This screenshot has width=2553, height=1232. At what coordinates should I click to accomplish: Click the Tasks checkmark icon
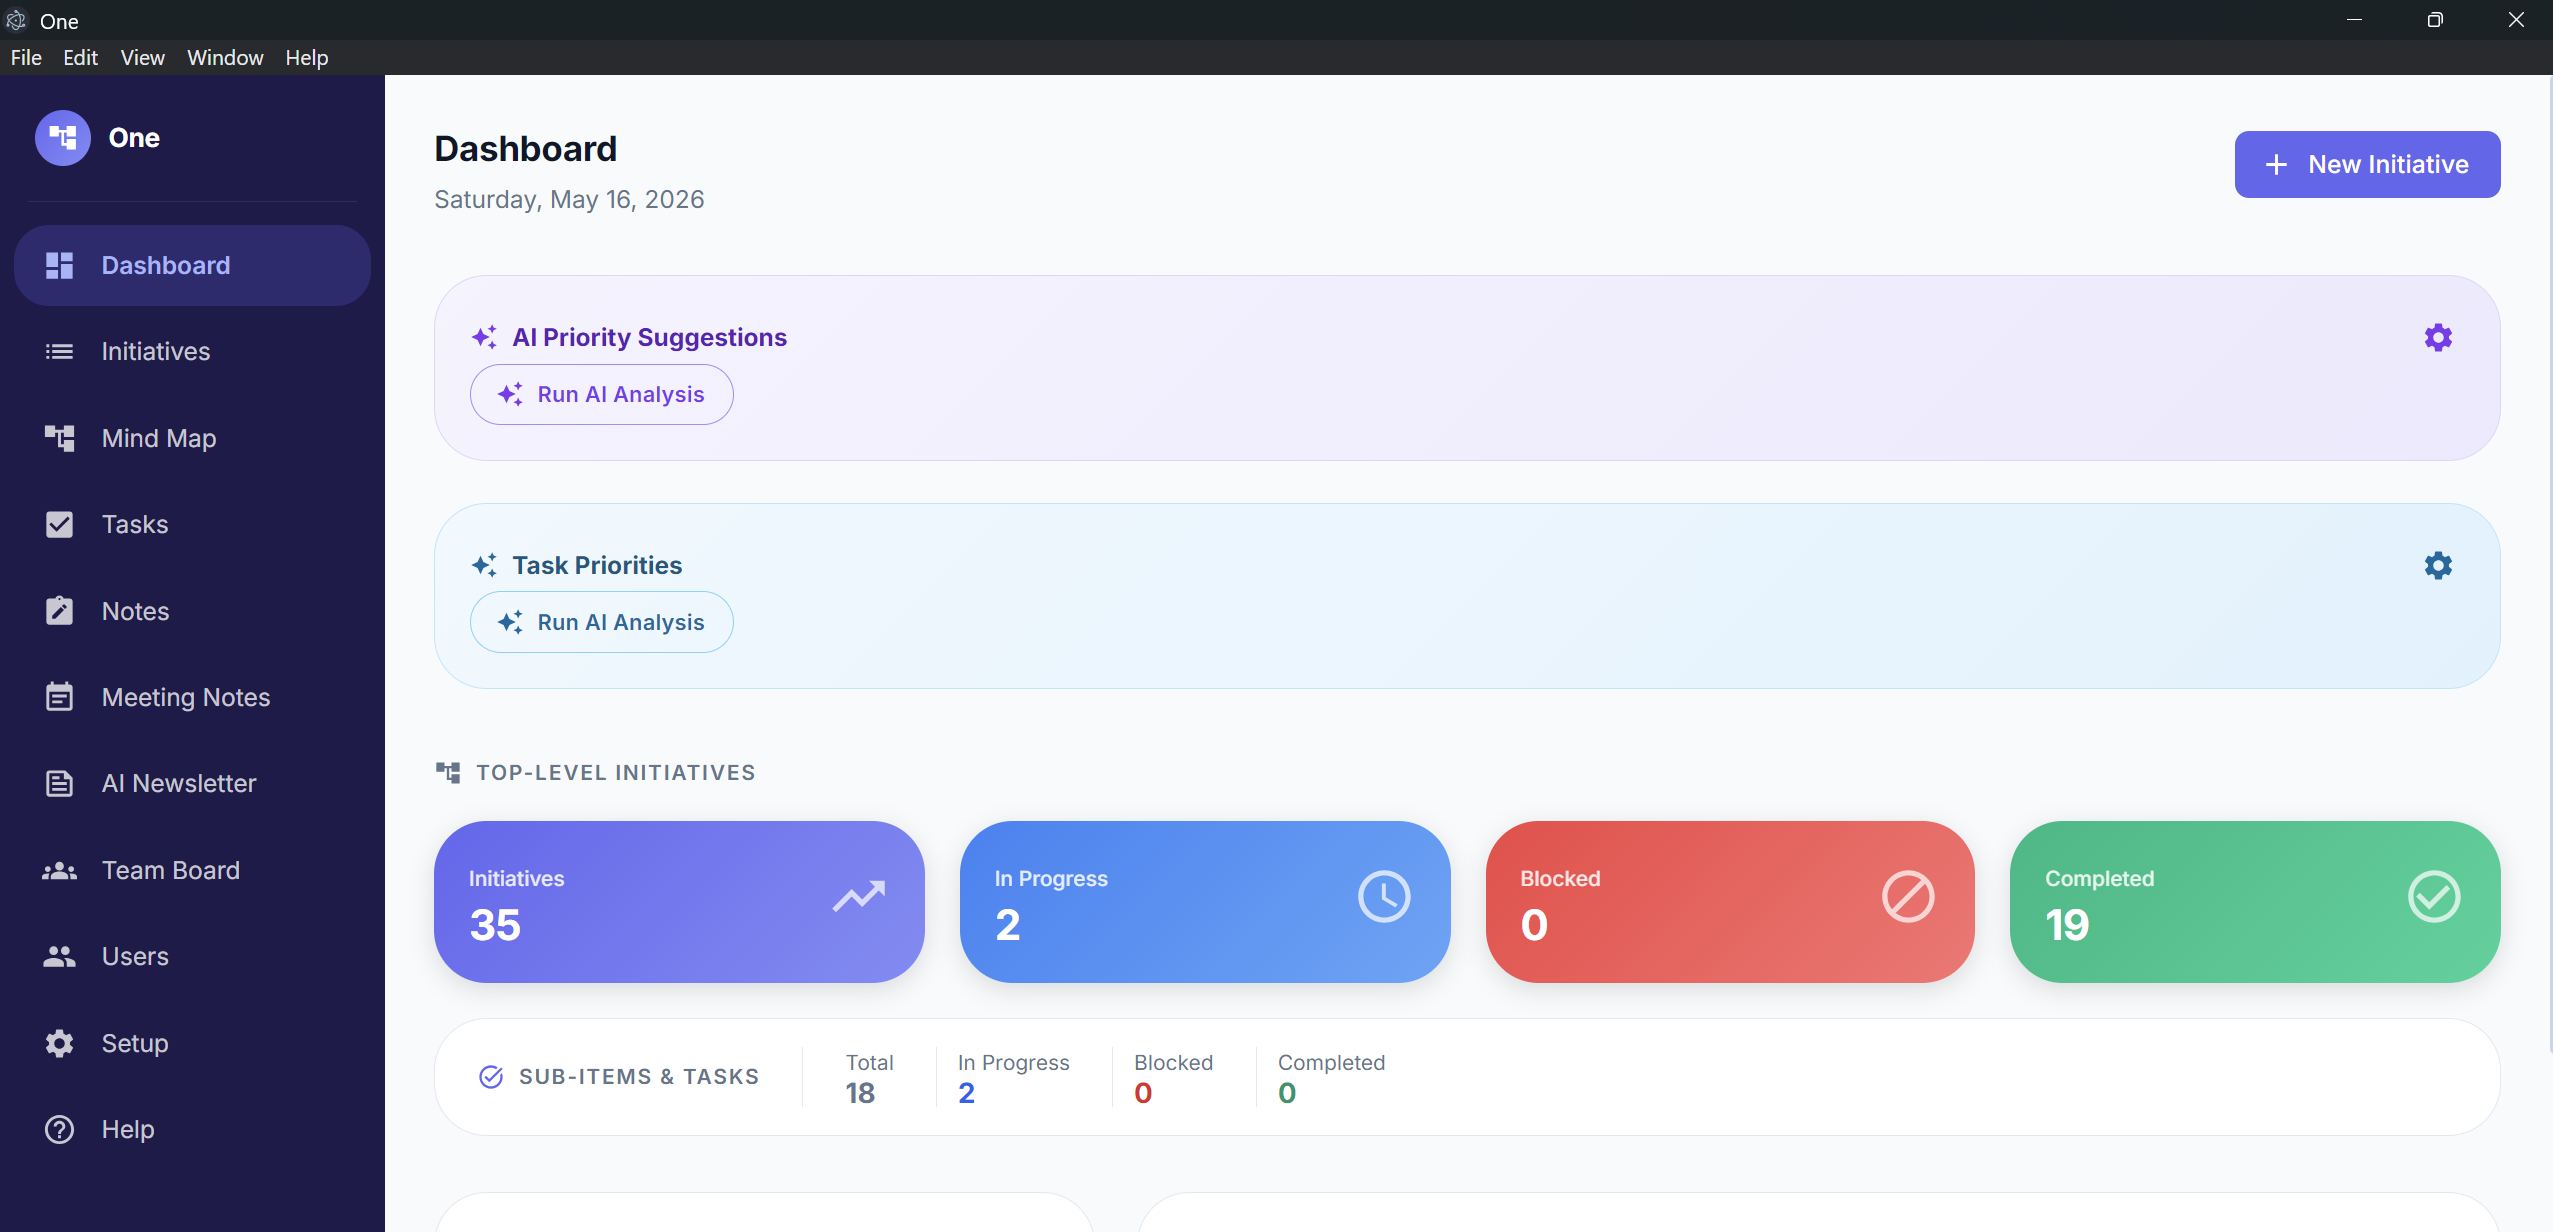click(59, 524)
